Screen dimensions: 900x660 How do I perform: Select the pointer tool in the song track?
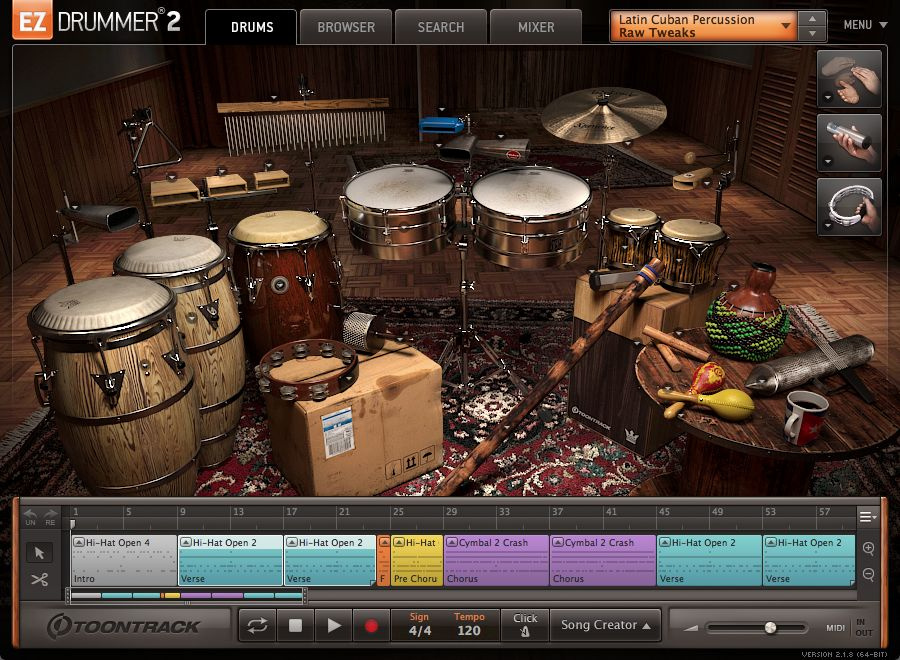40,551
